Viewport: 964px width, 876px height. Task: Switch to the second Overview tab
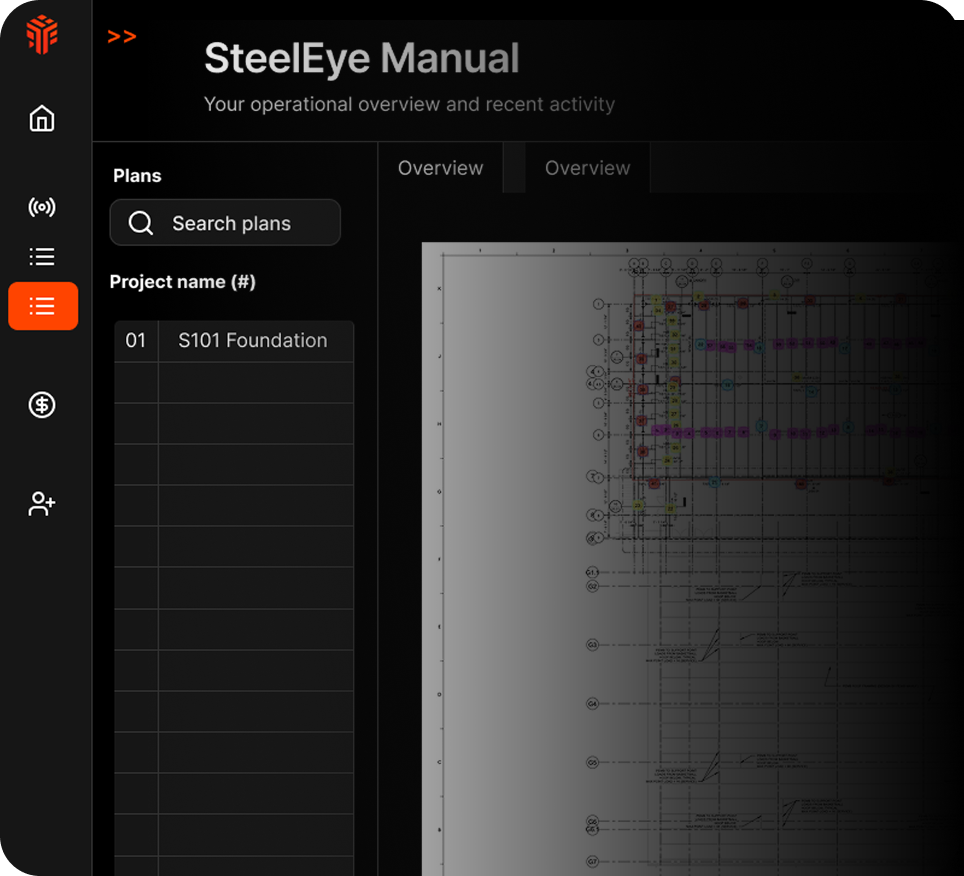click(587, 168)
